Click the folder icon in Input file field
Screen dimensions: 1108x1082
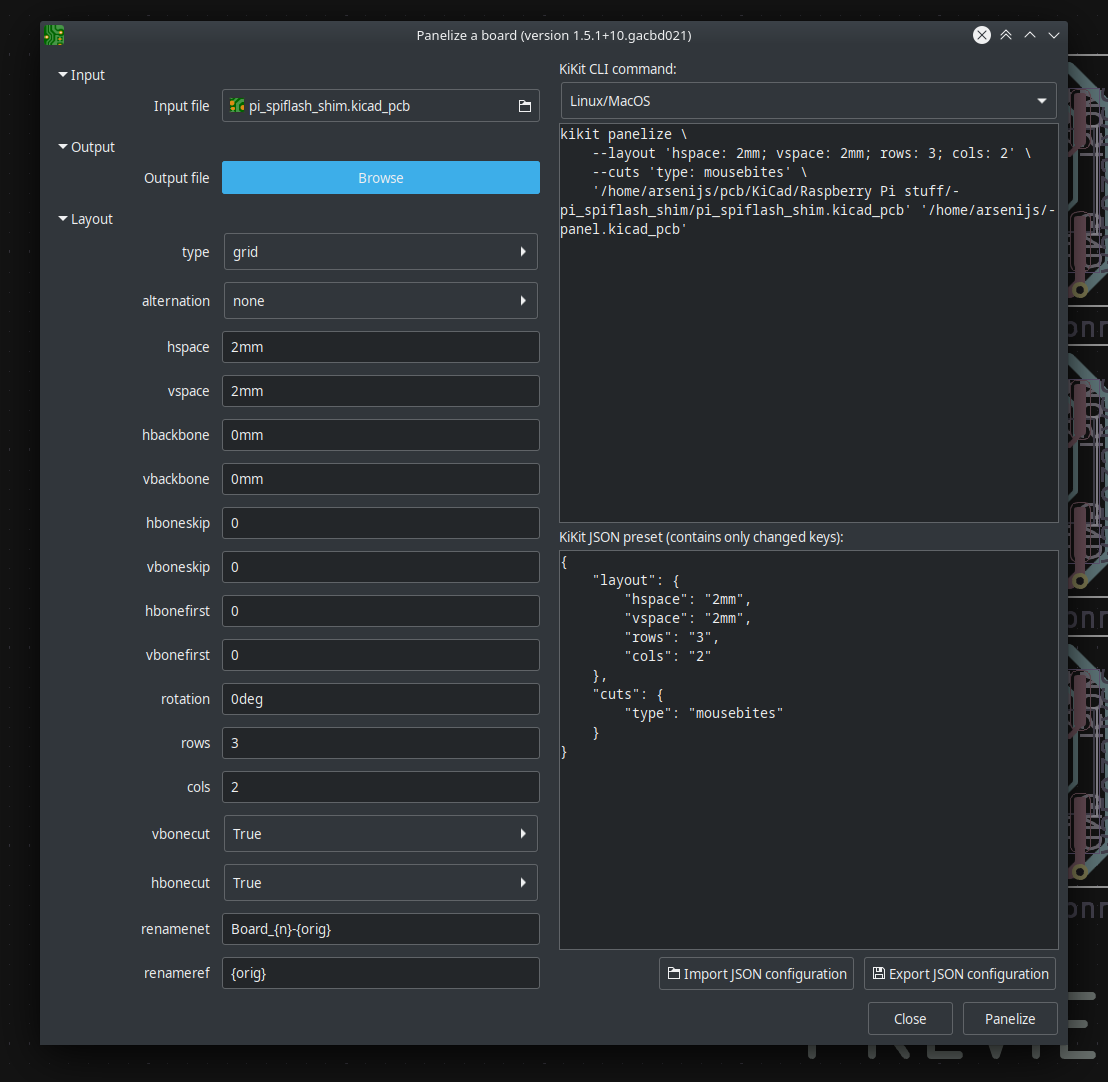coord(524,106)
